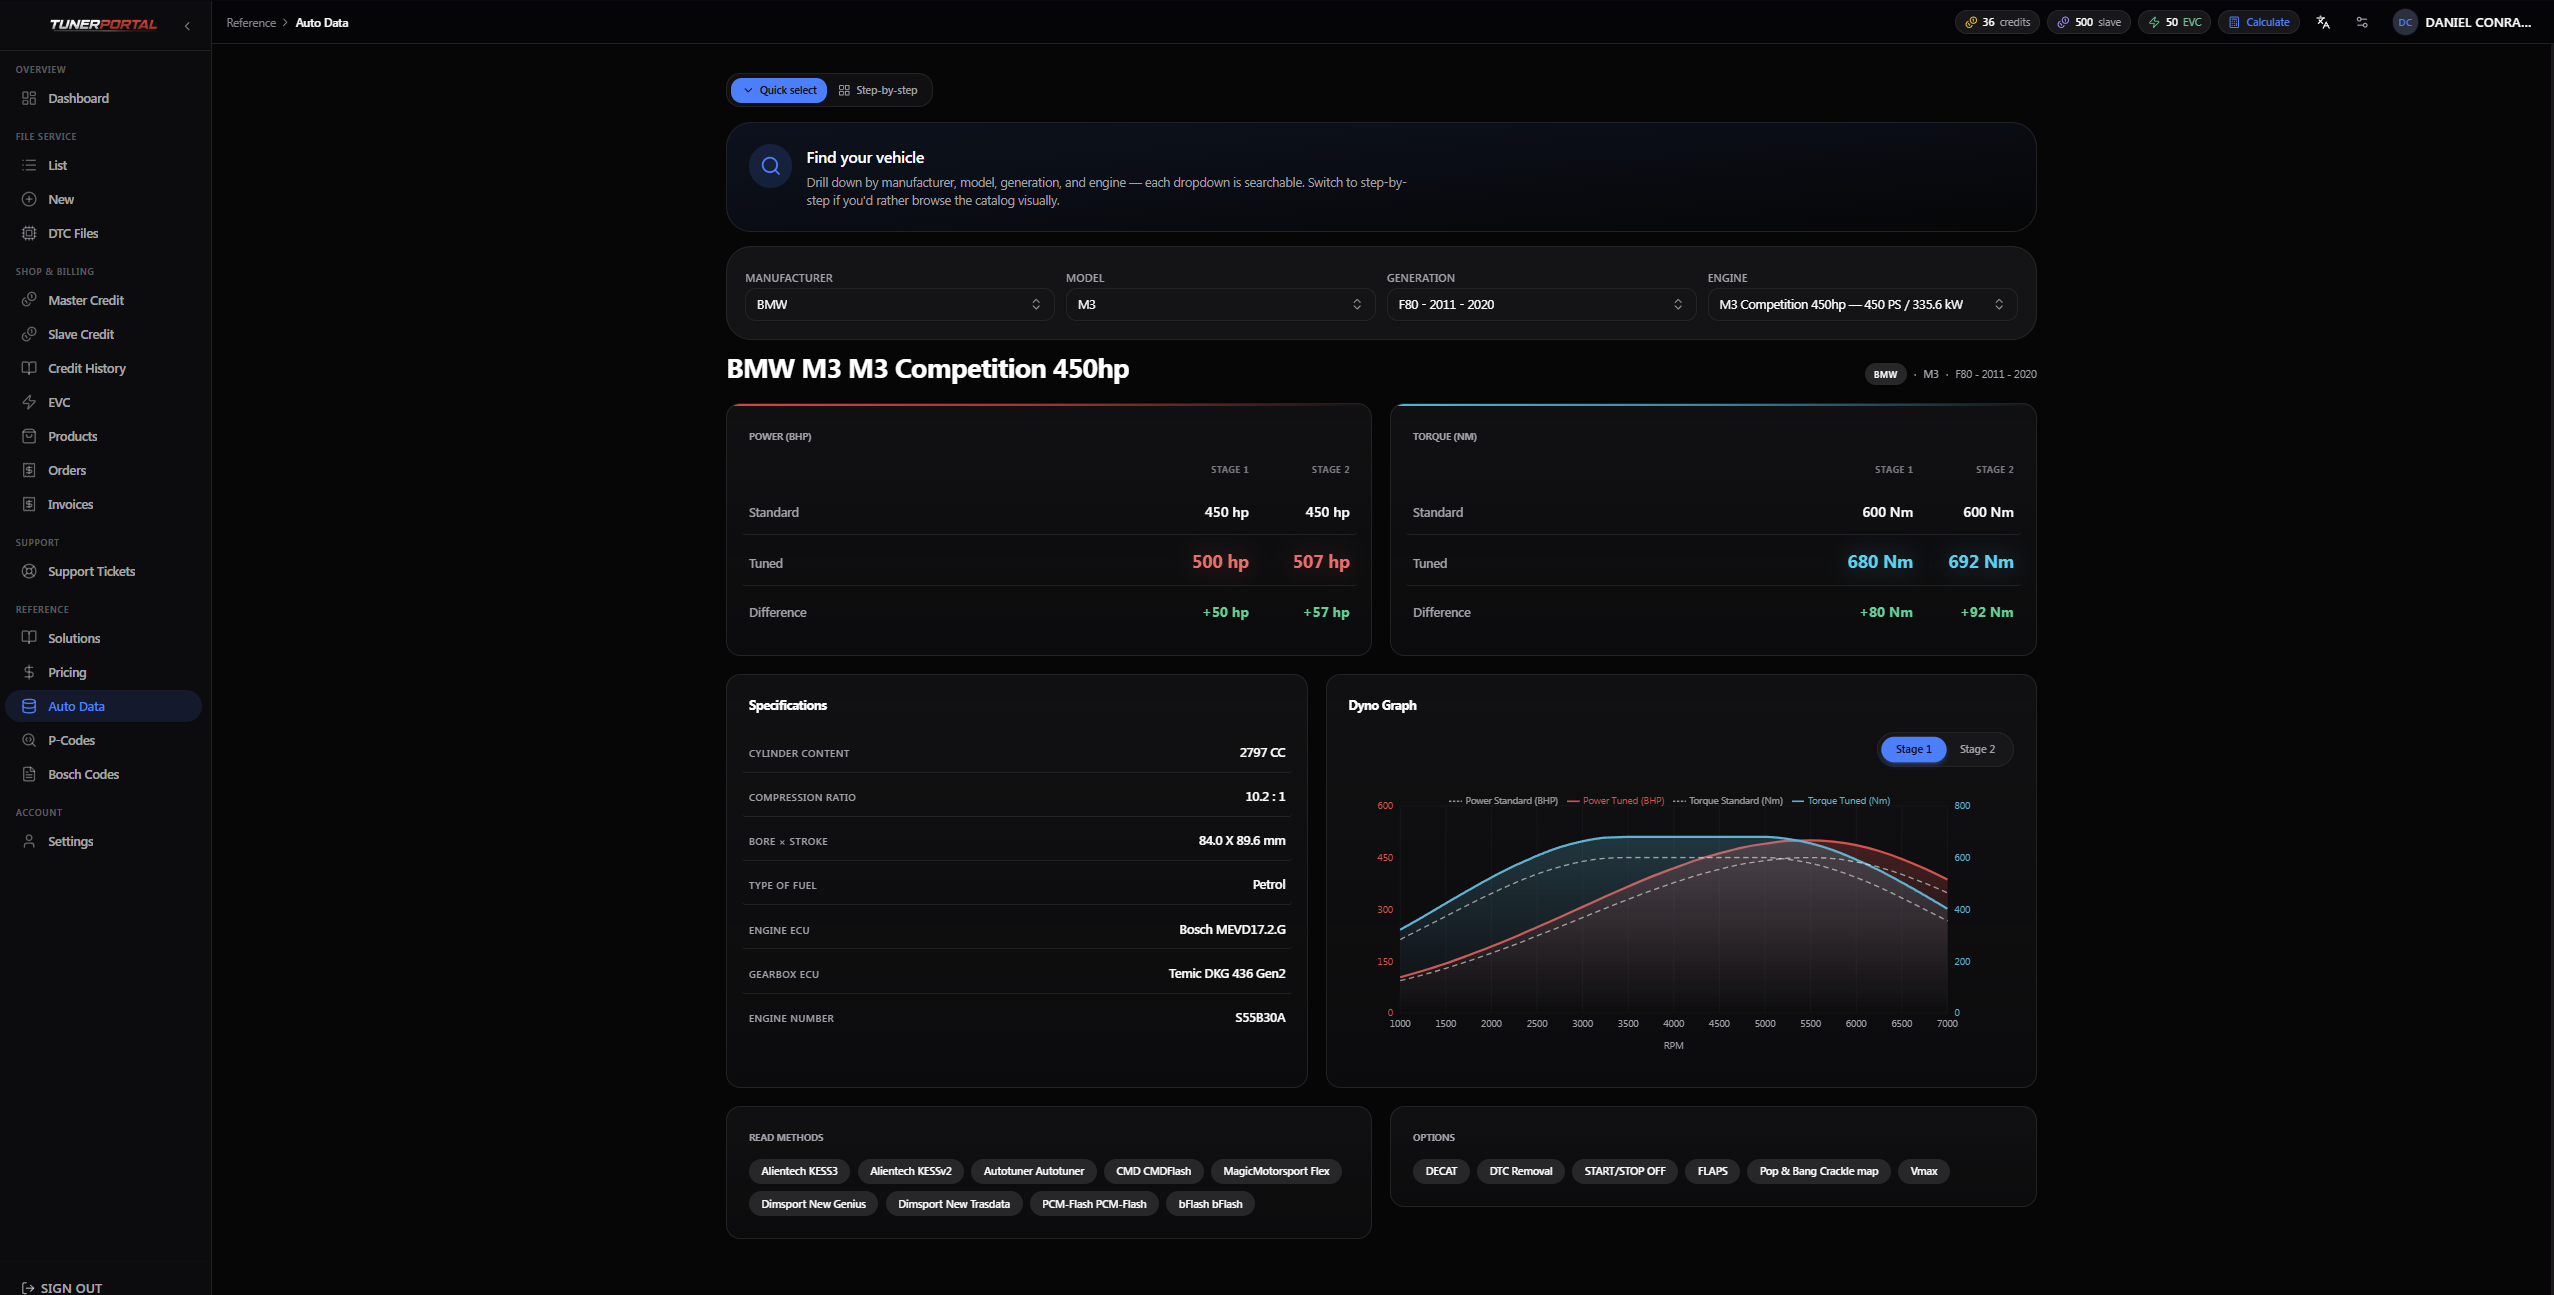Click the P-Codes search icon

[29, 740]
